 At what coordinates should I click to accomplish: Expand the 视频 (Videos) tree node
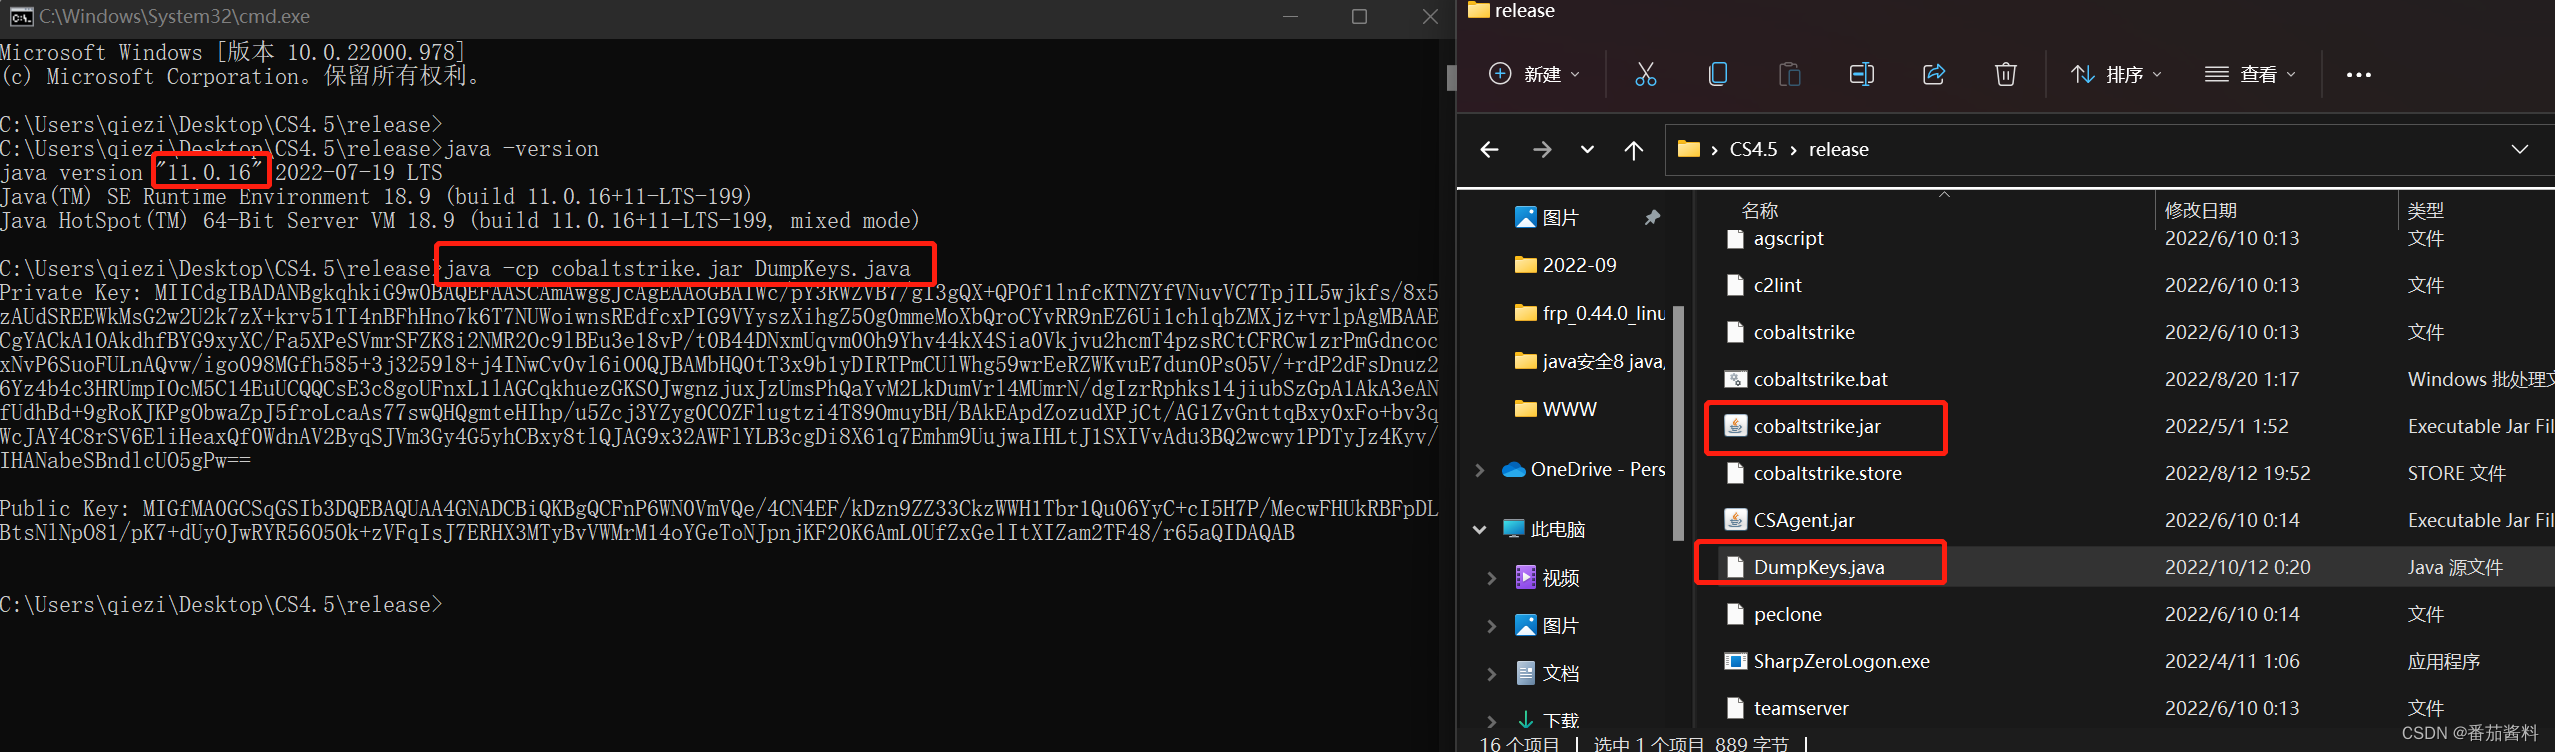tap(1491, 578)
